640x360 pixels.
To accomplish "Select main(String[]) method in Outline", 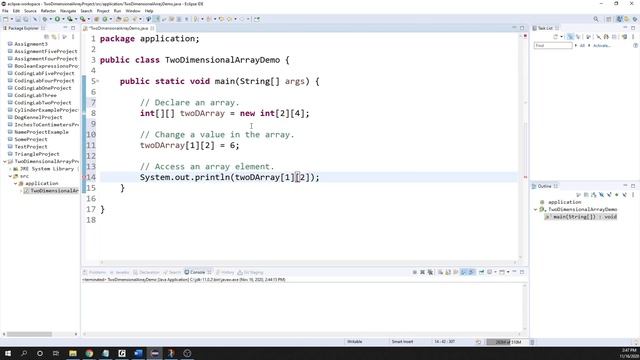I will click(x=581, y=217).
